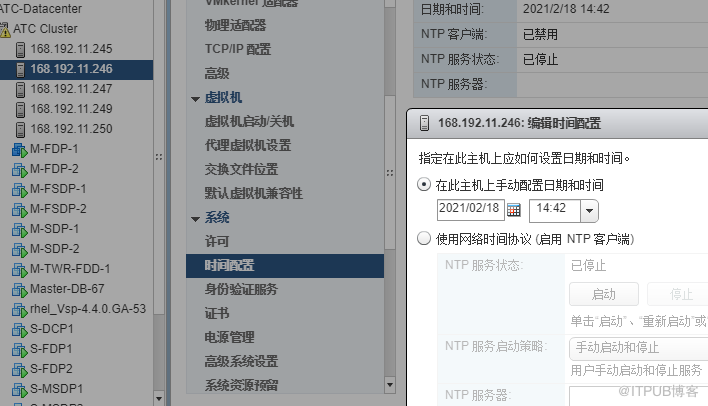Image resolution: width=708 pixels, height=406 pixels.
Task: Click the M-TWR-FDD-1 virtual machine icon
Action: pos(19,270)
